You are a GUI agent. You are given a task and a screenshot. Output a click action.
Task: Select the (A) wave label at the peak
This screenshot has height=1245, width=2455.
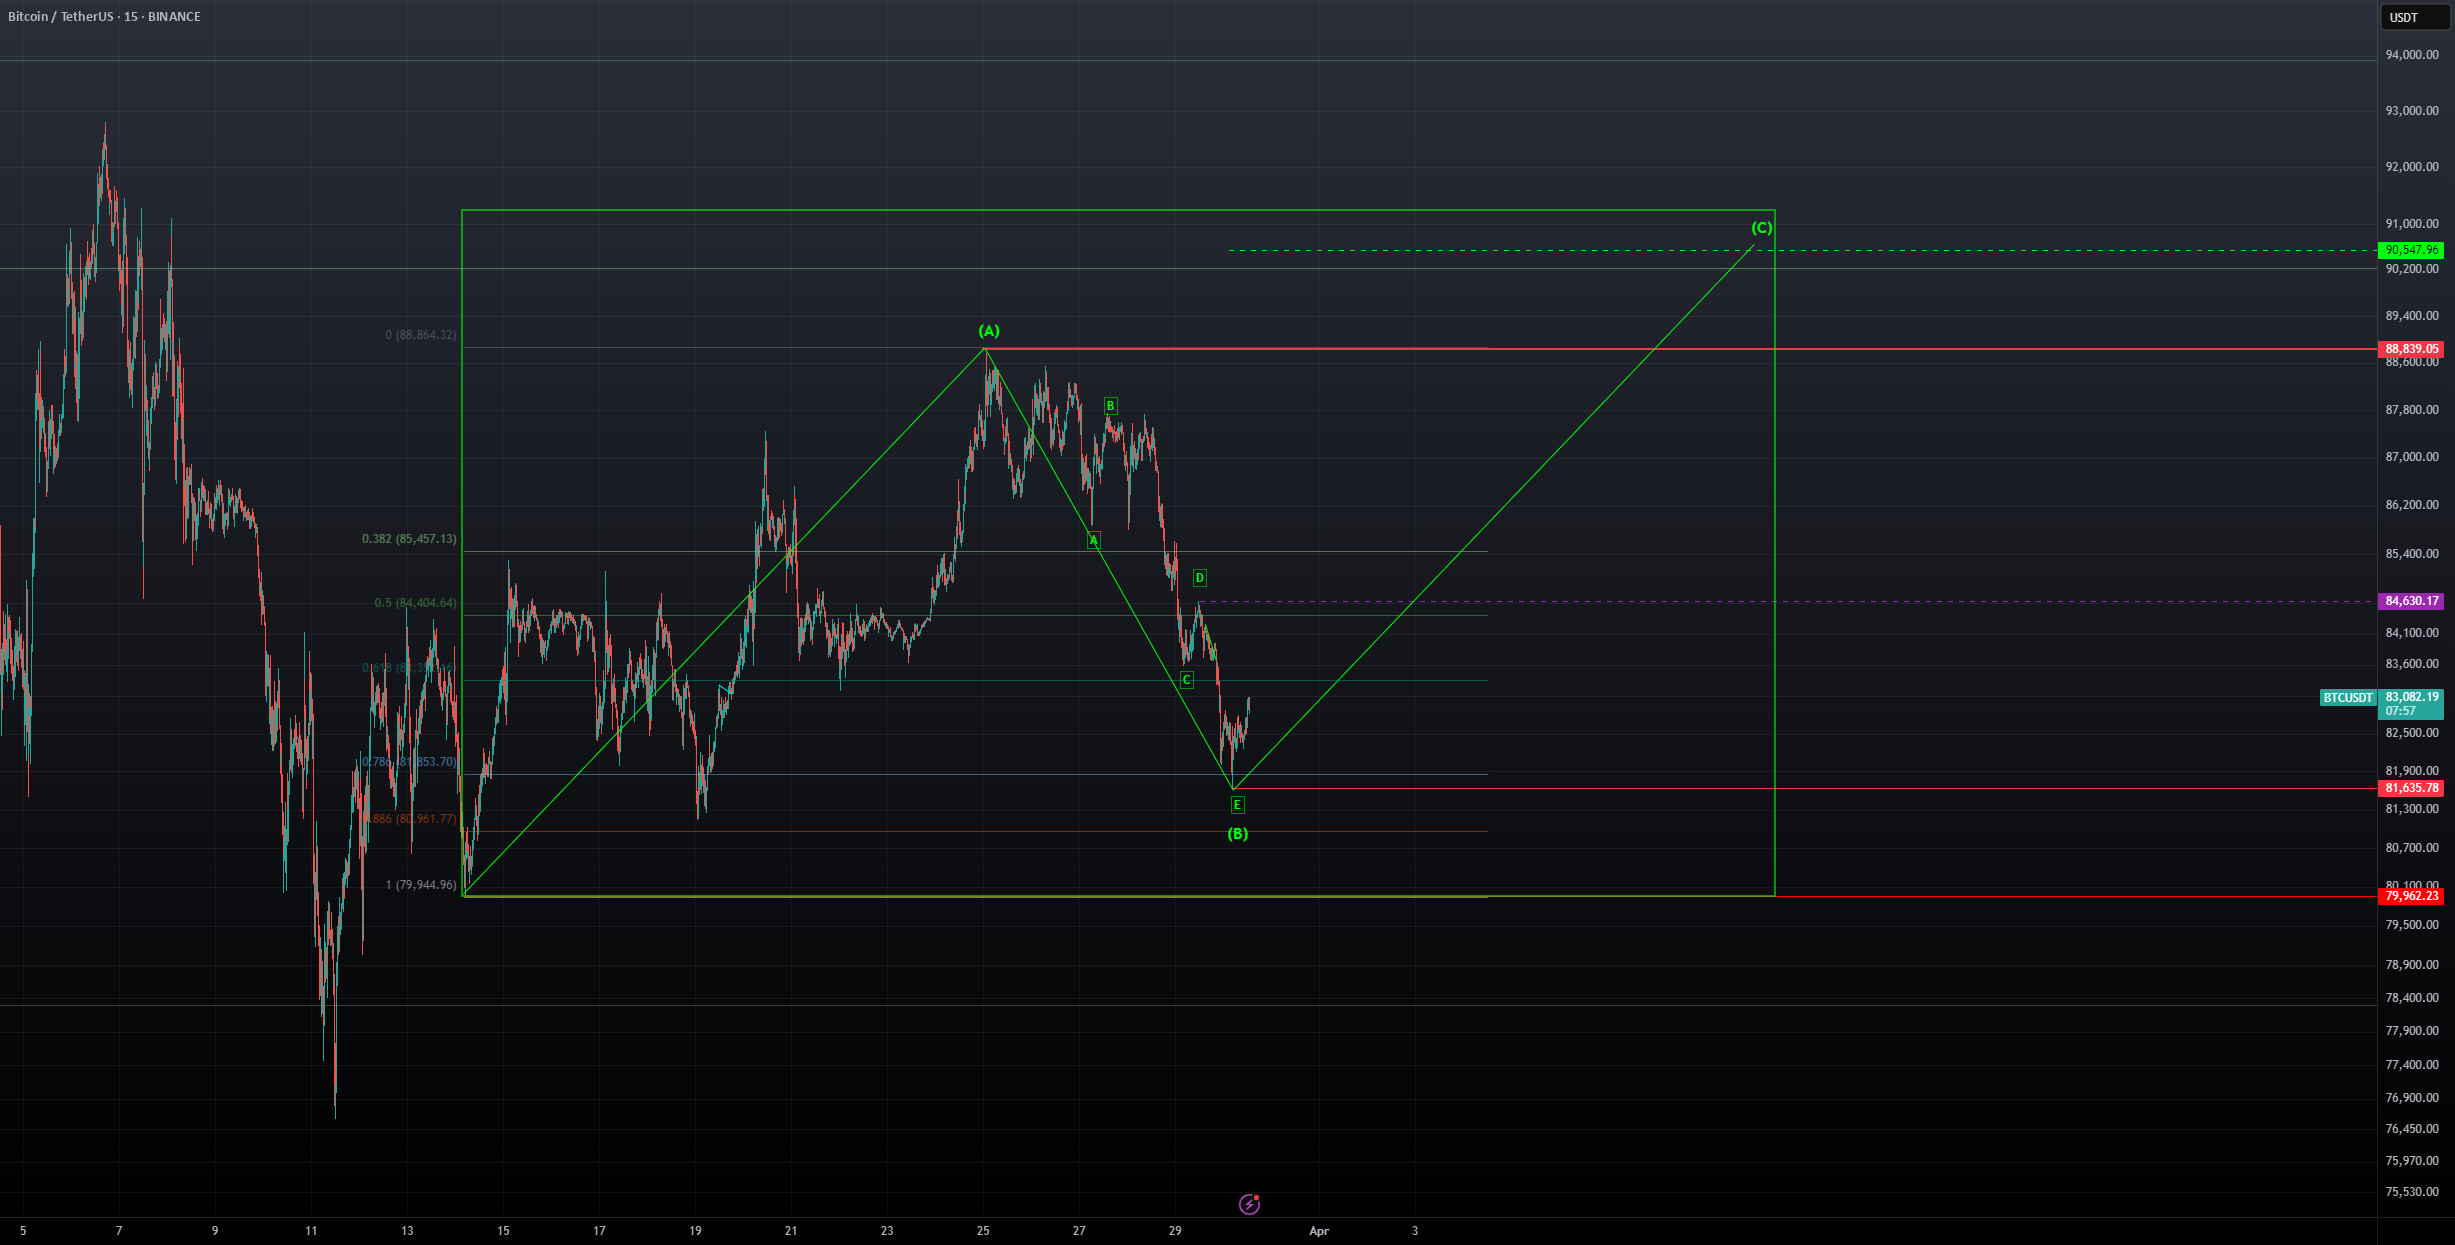(x=989, y=331)
